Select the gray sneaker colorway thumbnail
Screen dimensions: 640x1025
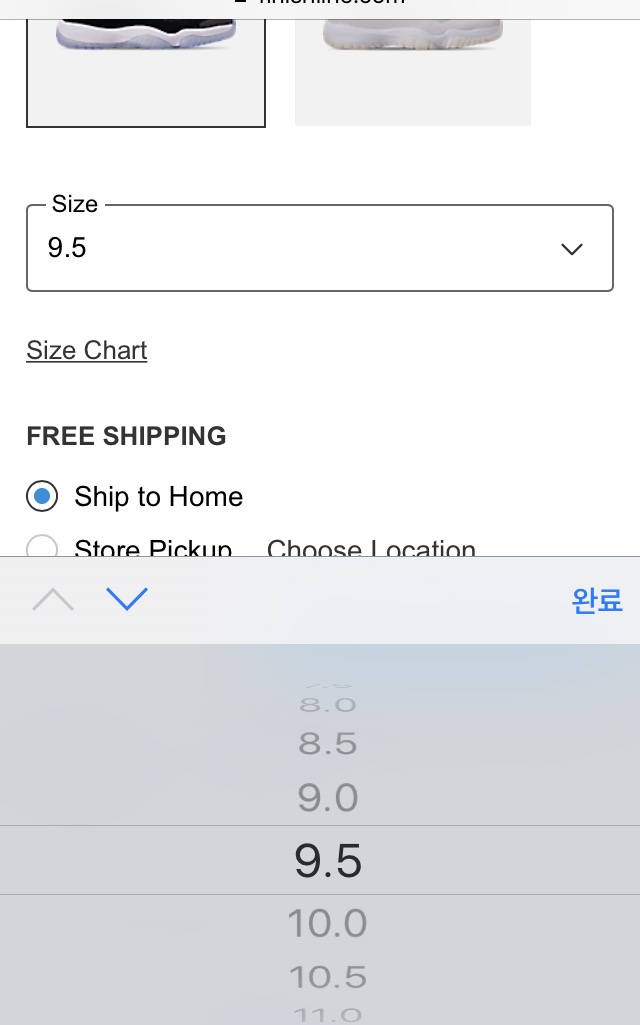(x=413, y=72)
